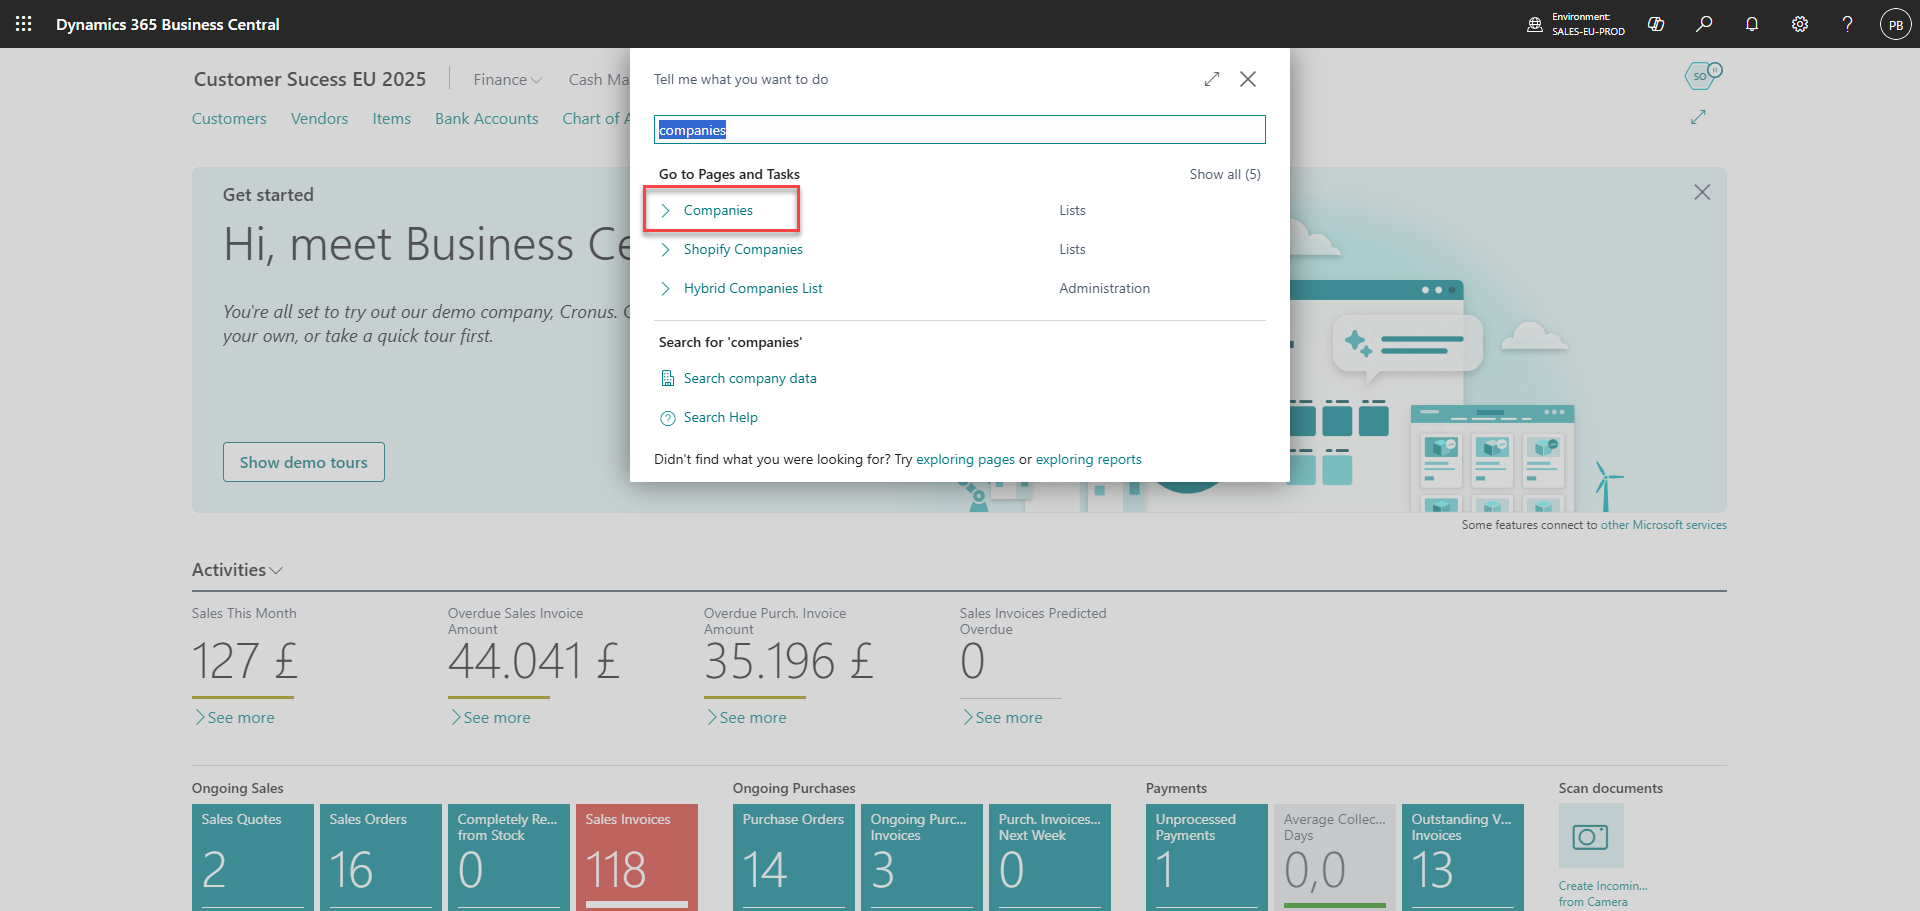Click Show all (5) results
1920x911 pixels.
click(x=1225, y=174)
